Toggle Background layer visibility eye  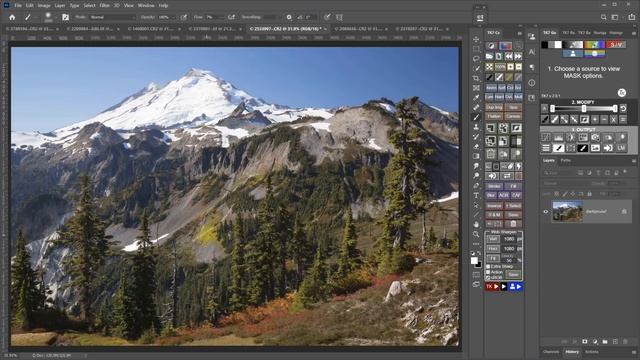(546, 211)
